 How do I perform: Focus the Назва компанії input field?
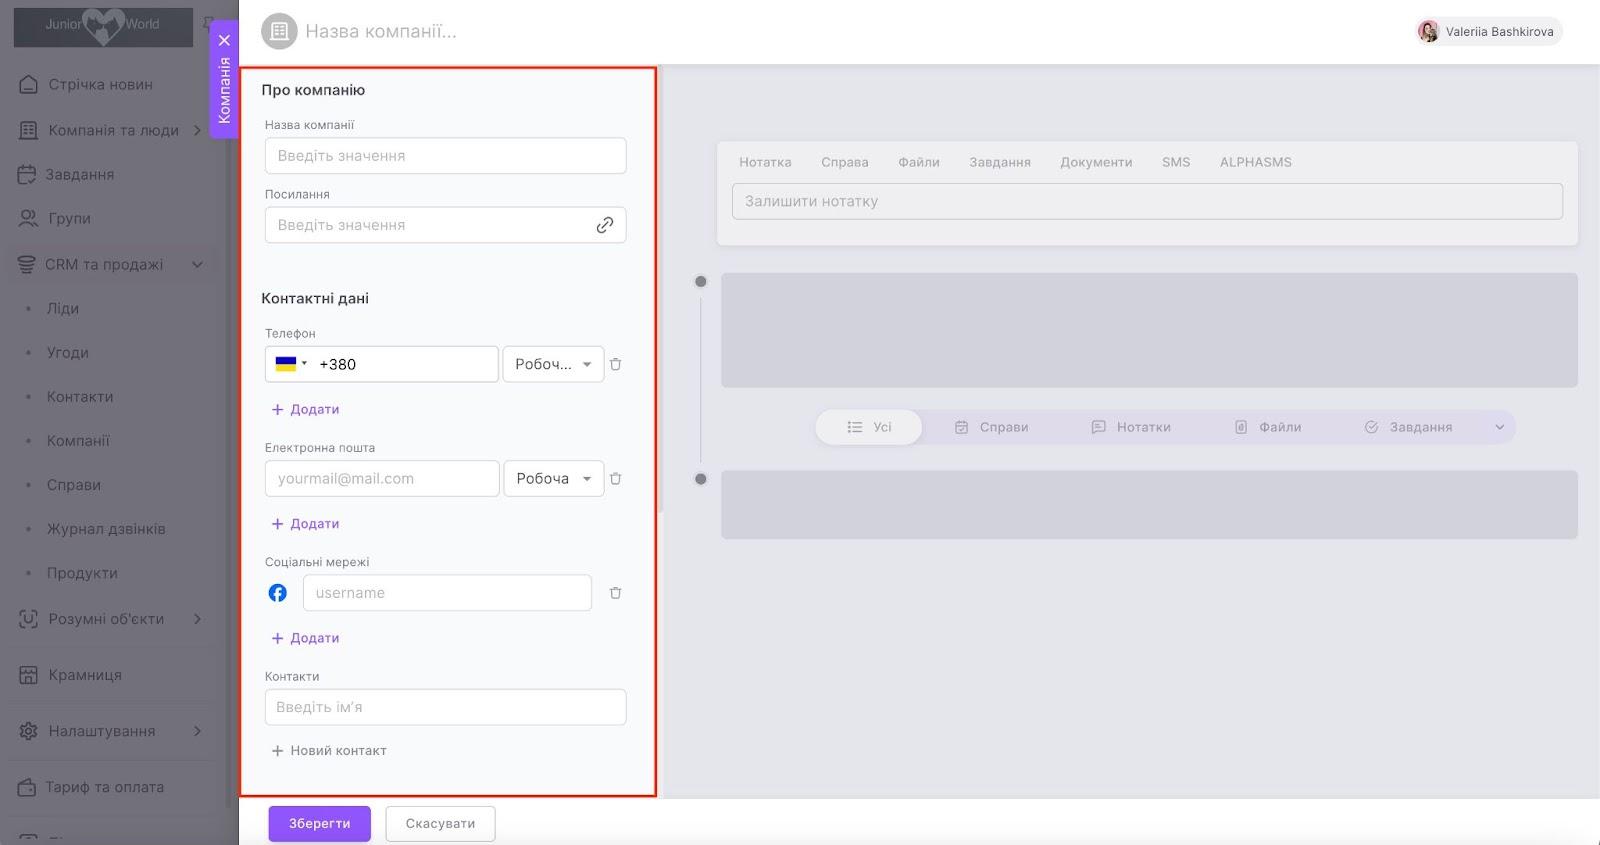pos(445,156)
